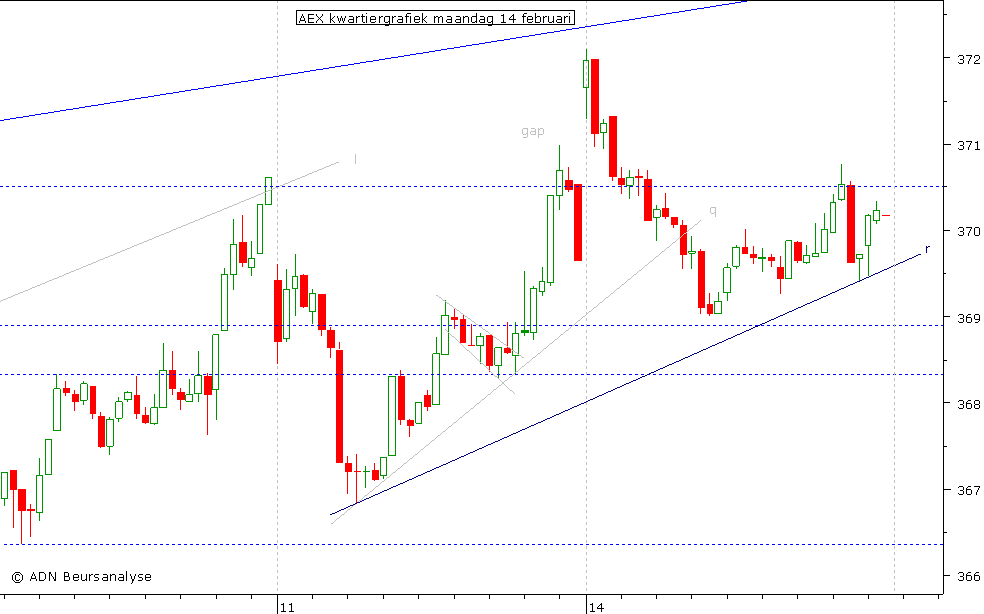This screenshot has height=614, width=984.
Task: Select the price label 366 on the axis
Action: click(x=968, y=576)
